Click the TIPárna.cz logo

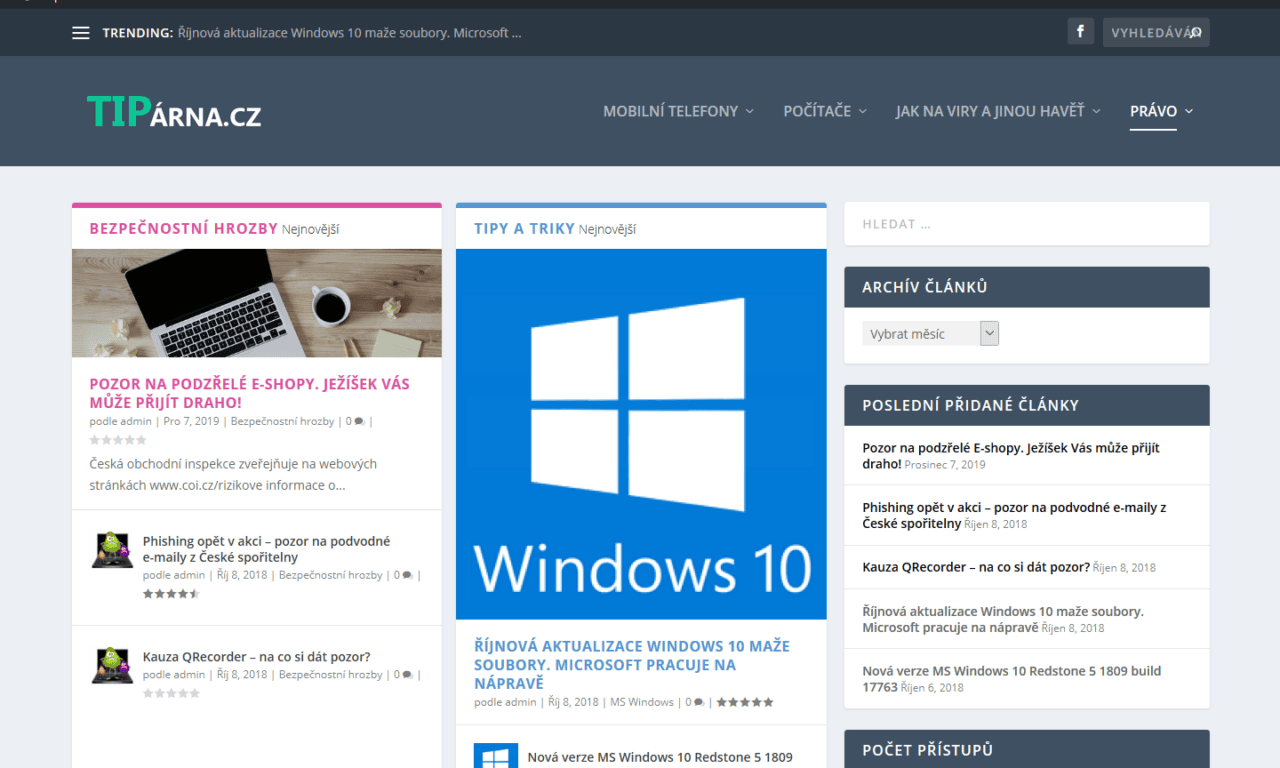click(174, 113)
